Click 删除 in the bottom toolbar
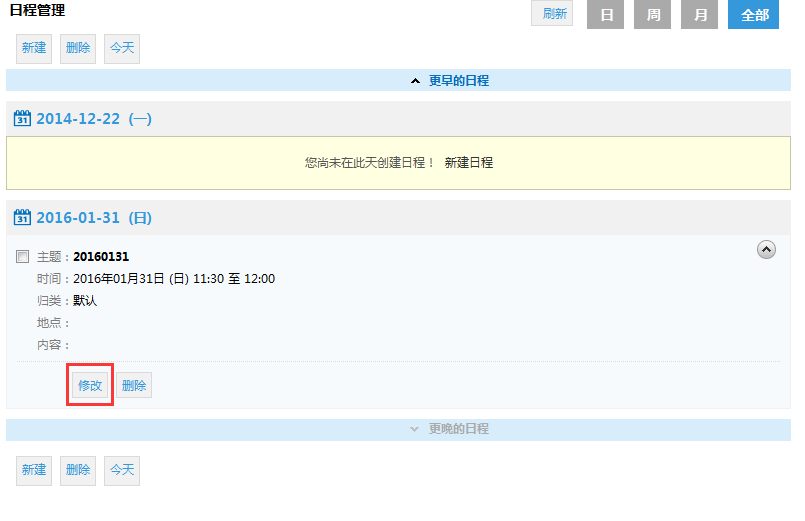The height and width of the screenshot is (521, 805). coord(78,470)
